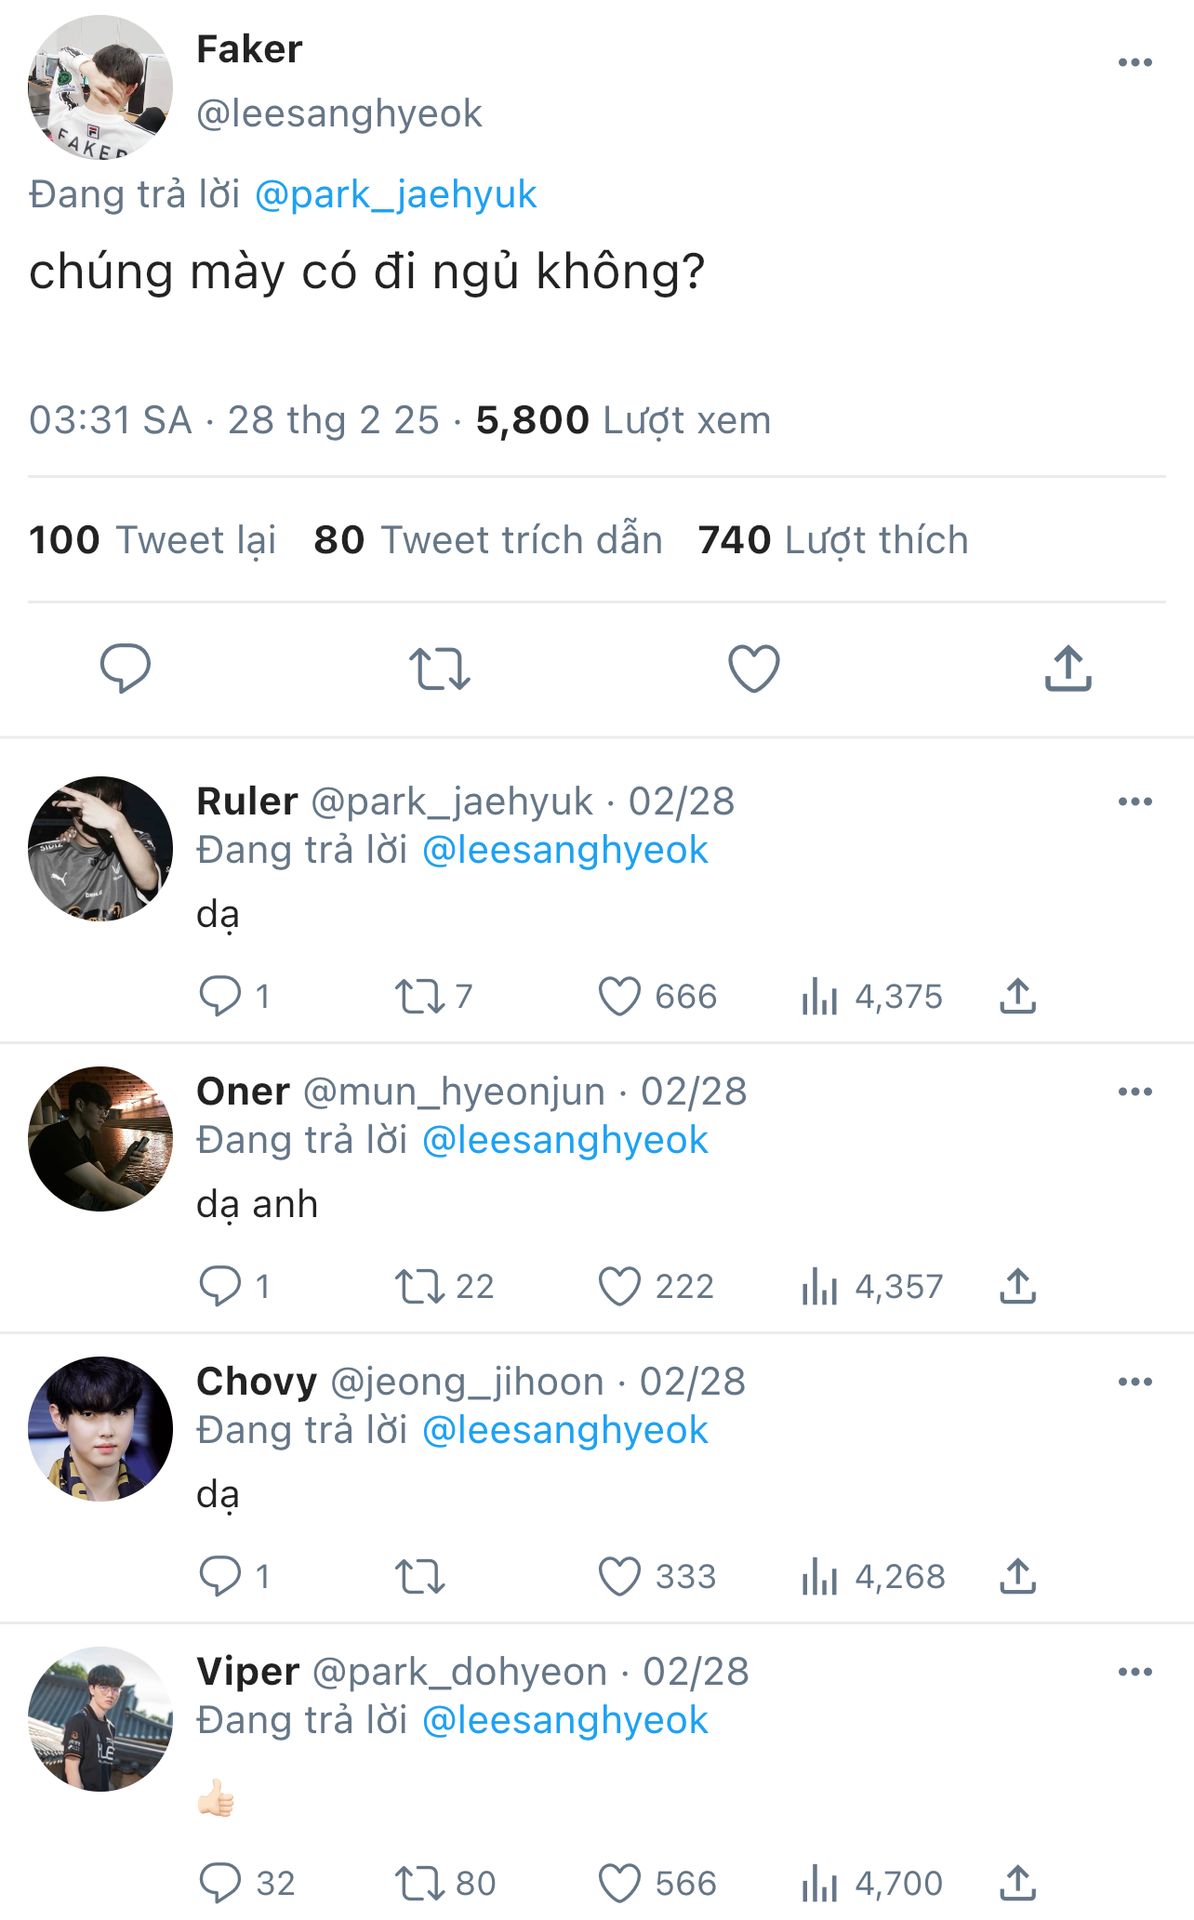Like Viper's thumbs-up reply

[x=619, y=1884]
